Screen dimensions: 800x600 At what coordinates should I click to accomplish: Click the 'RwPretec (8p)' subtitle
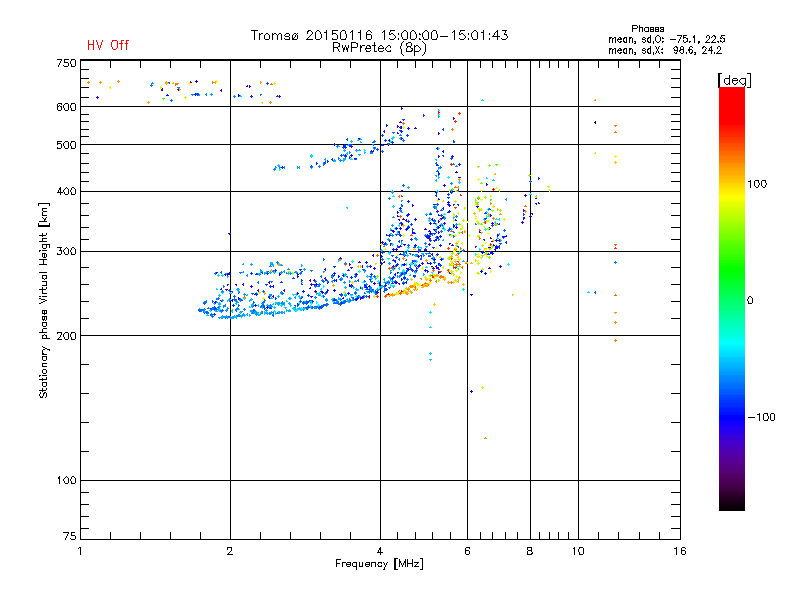(379, 48)
